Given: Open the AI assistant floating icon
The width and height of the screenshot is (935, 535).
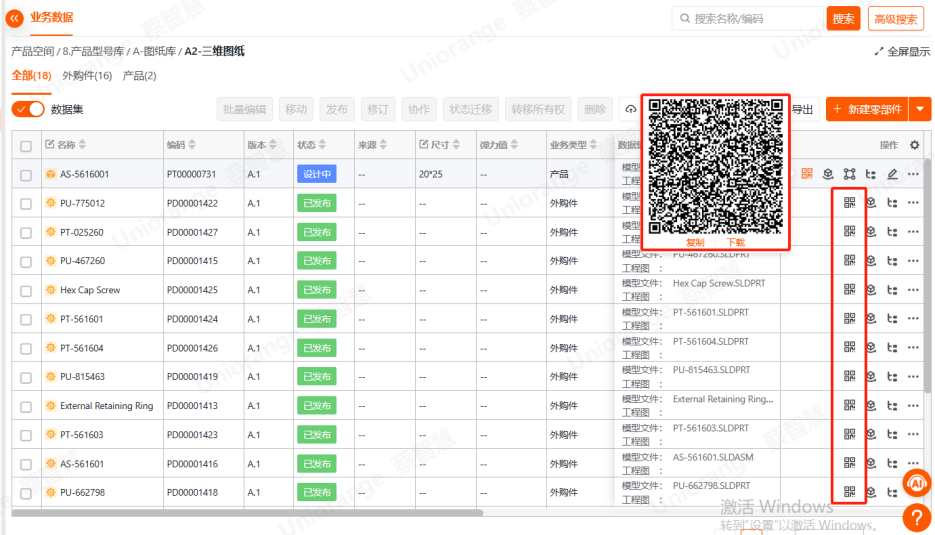Looking at the screenshot, I should tap(917, 483).
